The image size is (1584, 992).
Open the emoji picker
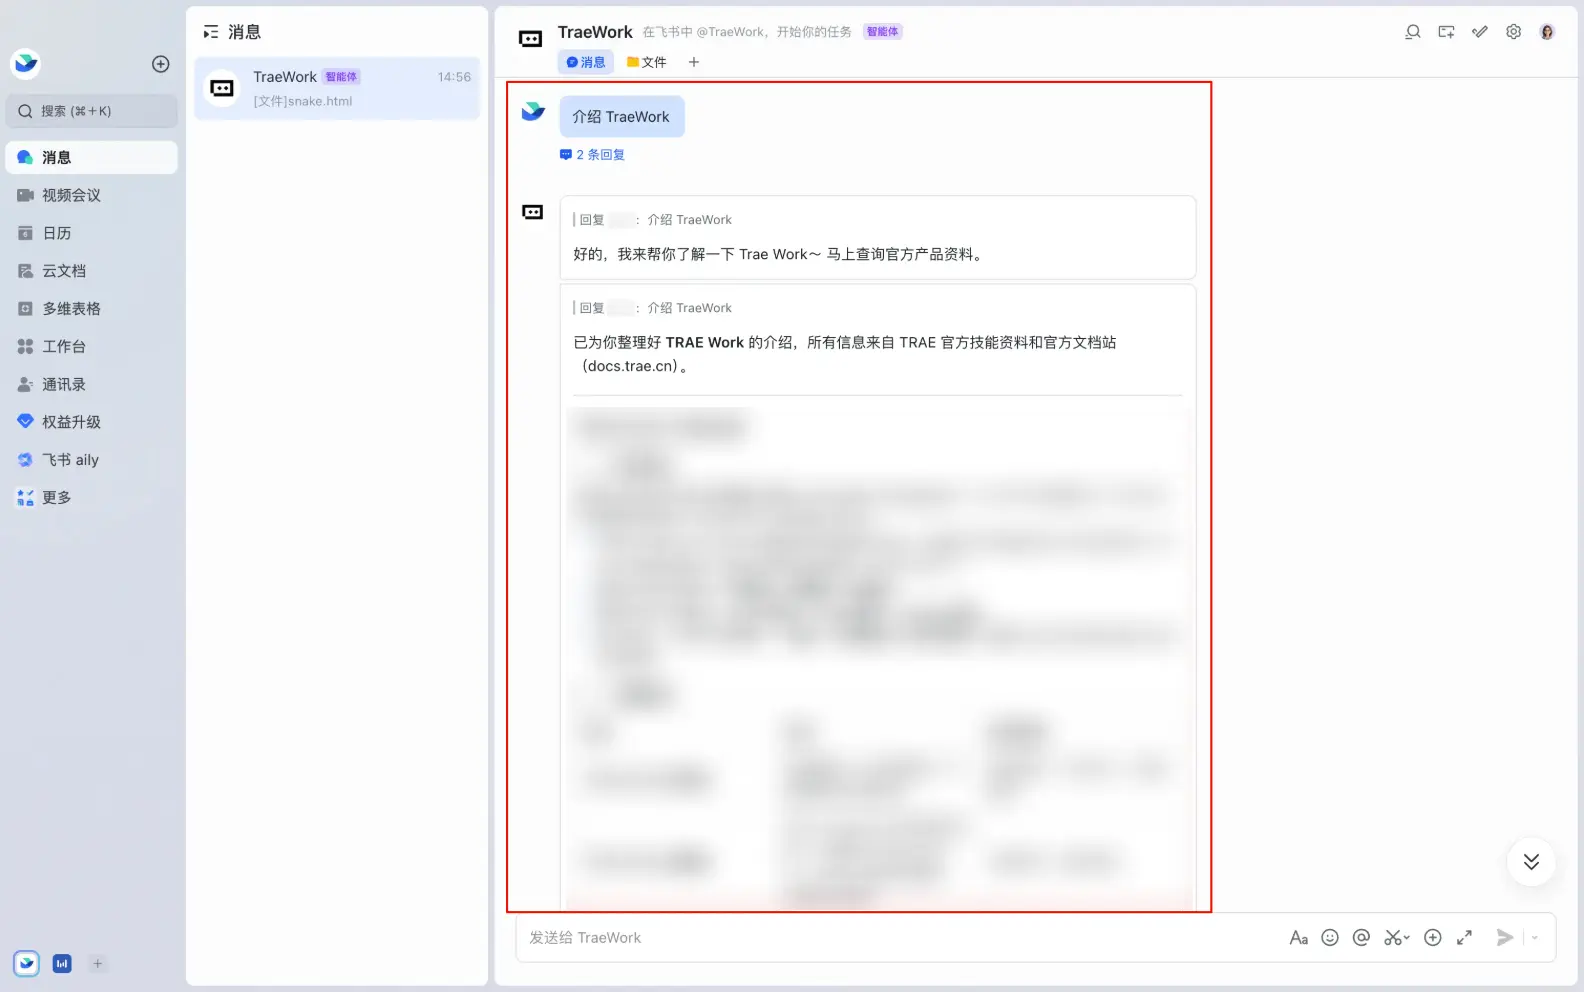pos(1330,938)
